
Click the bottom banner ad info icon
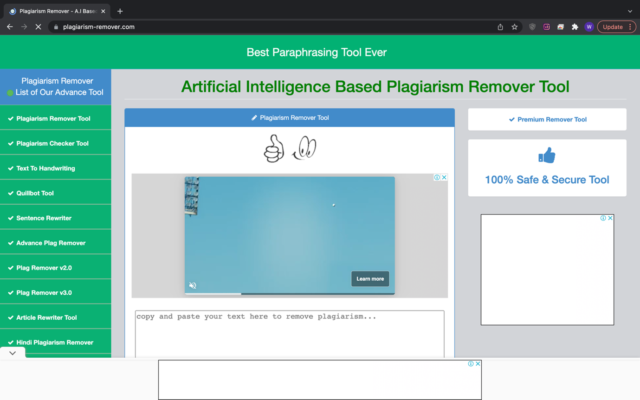(471, 364)
